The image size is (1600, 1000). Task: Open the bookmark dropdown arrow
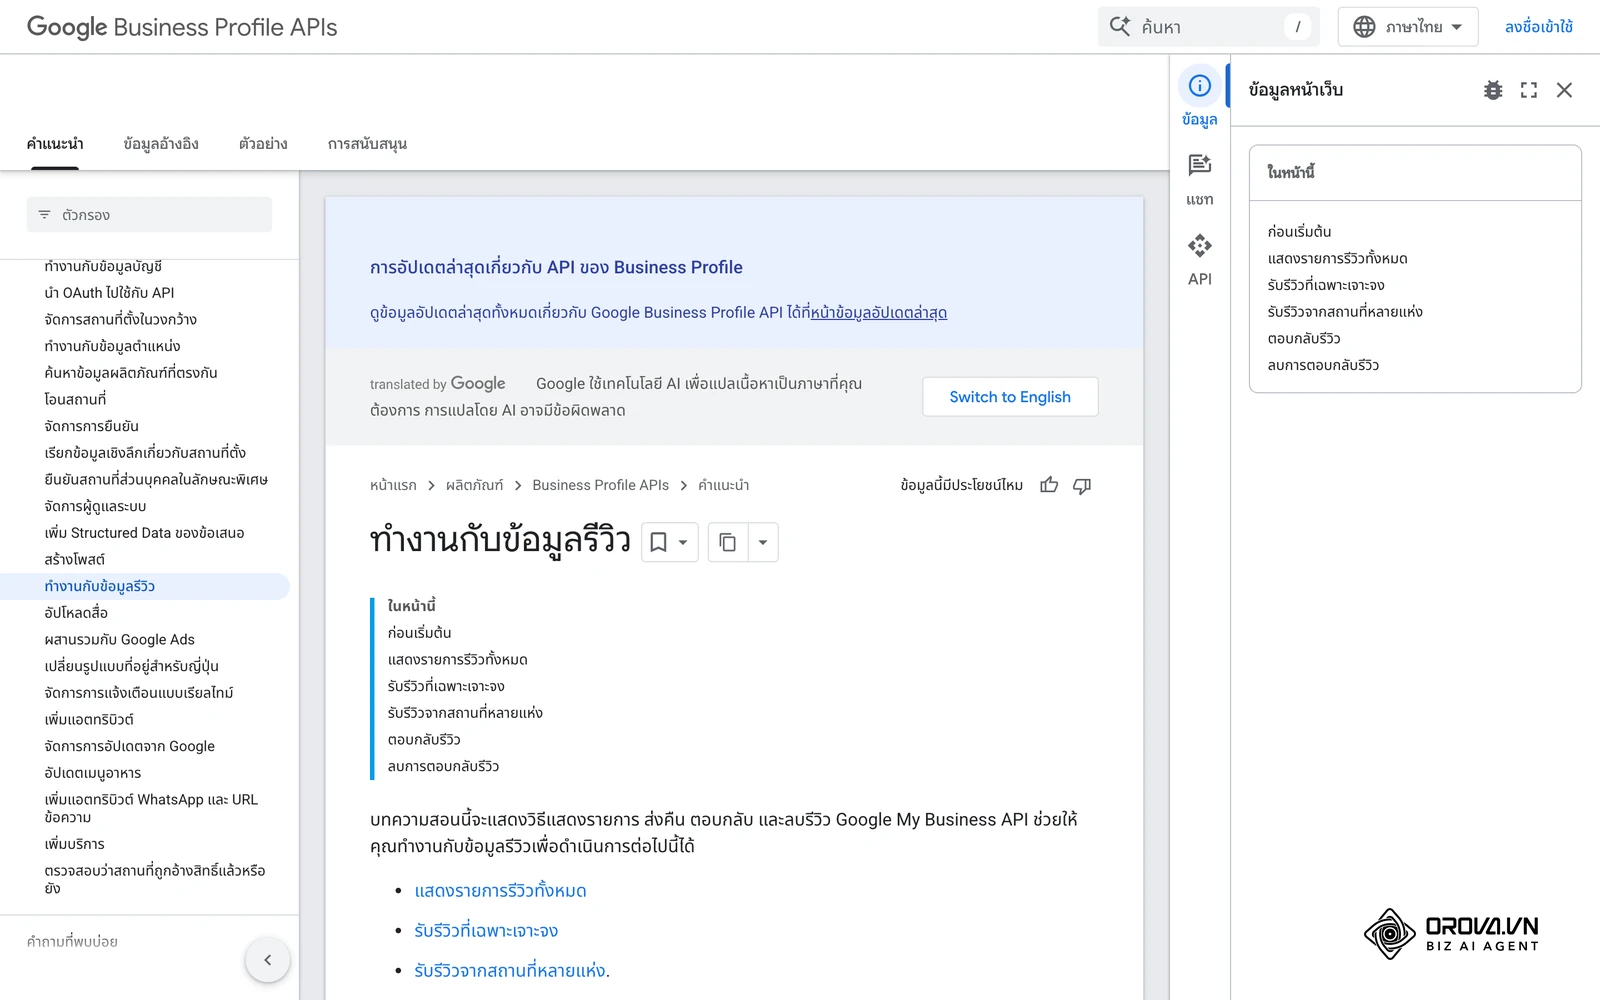click(683, 542)
